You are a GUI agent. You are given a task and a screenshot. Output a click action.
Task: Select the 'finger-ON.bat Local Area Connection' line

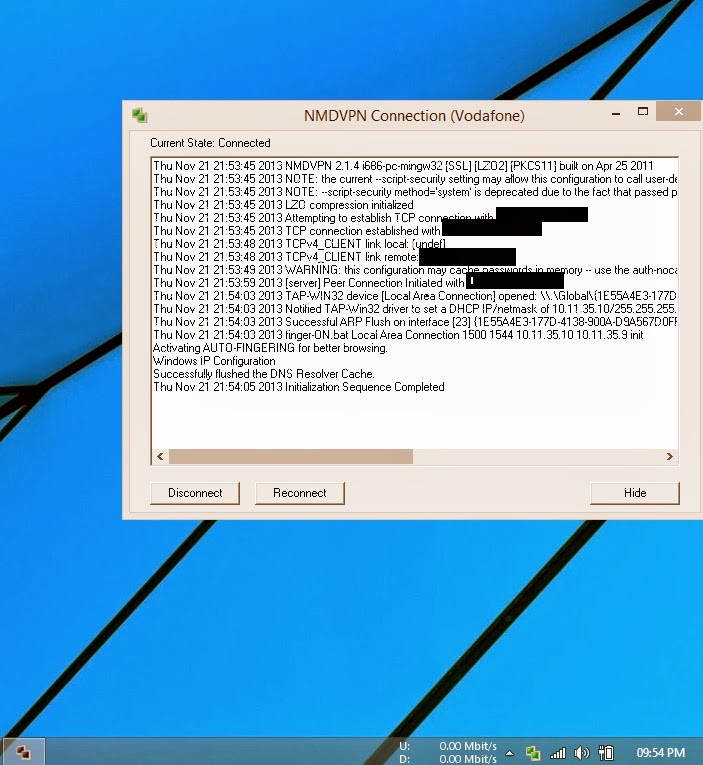coord(398,335)
